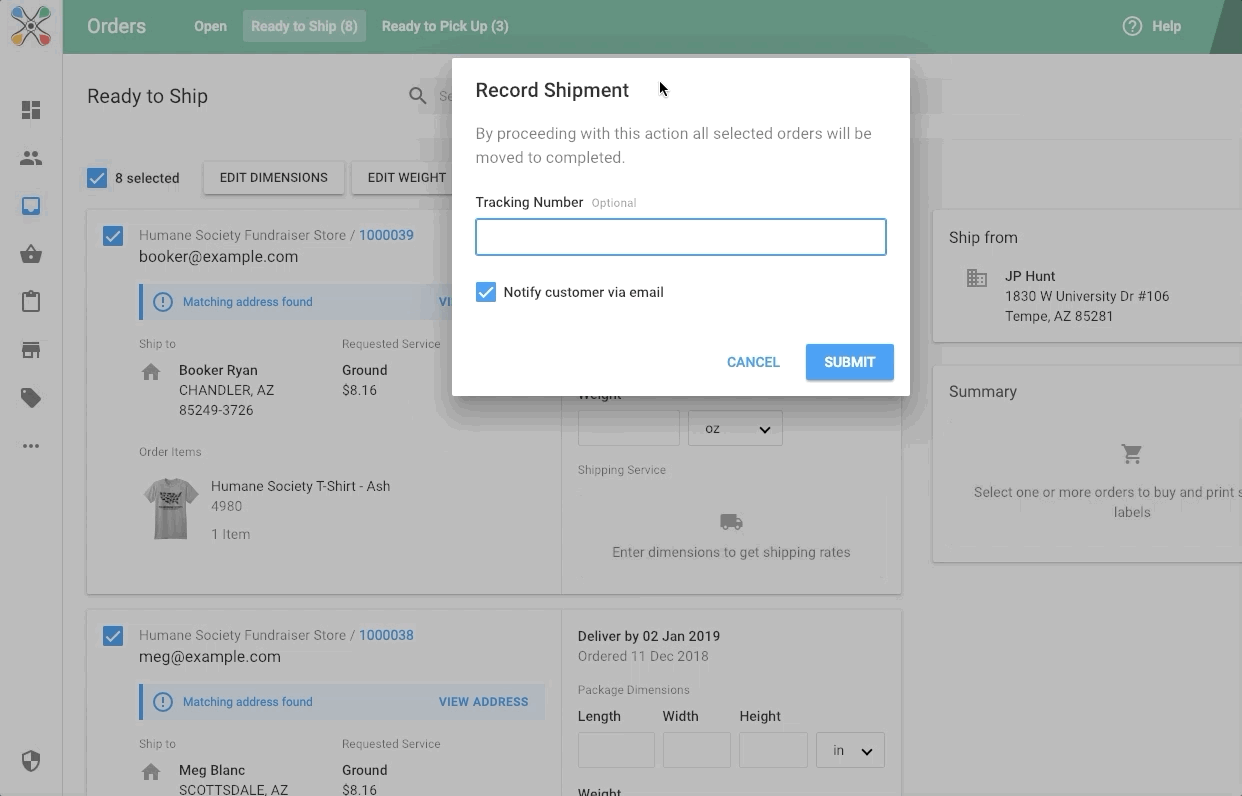Viewport: 1242px width, 796px height.
Task: Click the Help label in the header
Action: (x=1166, y=26)
